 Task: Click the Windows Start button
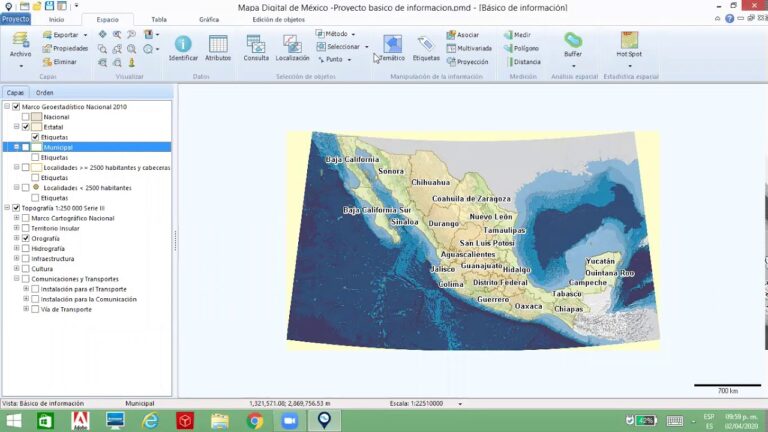point(14,421)
